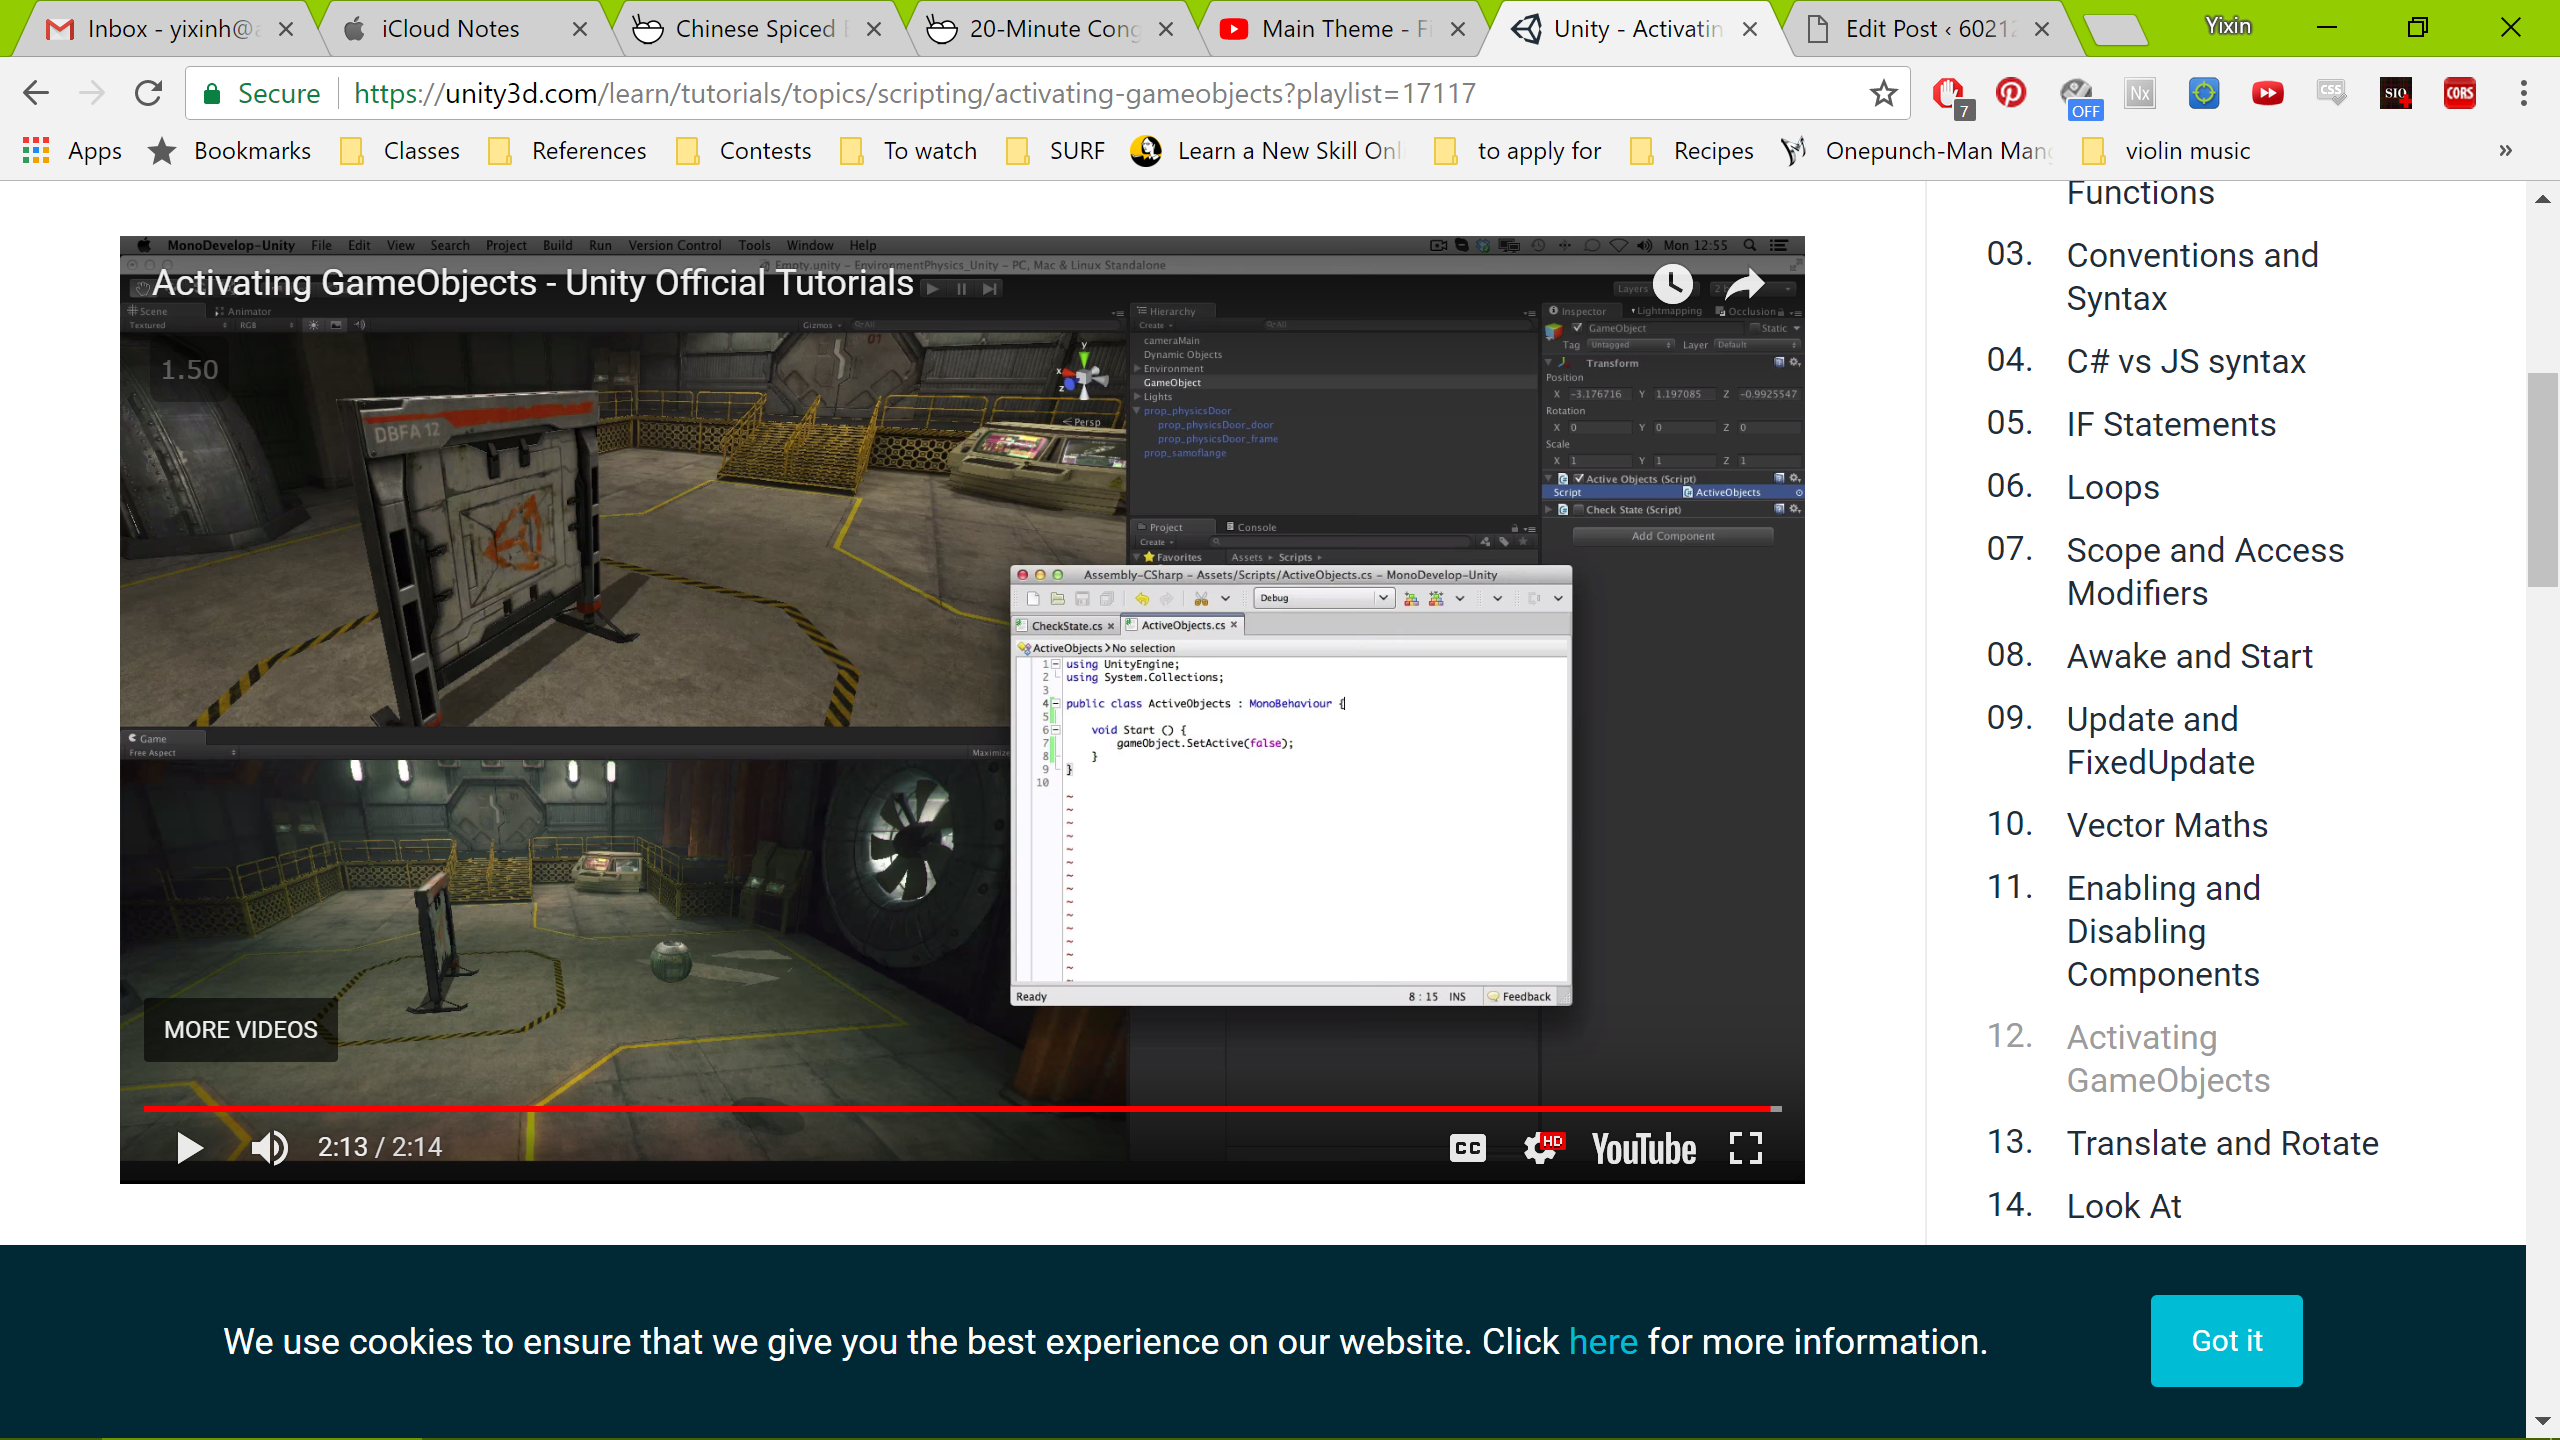
Task: Open the MORE VIDEOS panel
Action: 240,1030
